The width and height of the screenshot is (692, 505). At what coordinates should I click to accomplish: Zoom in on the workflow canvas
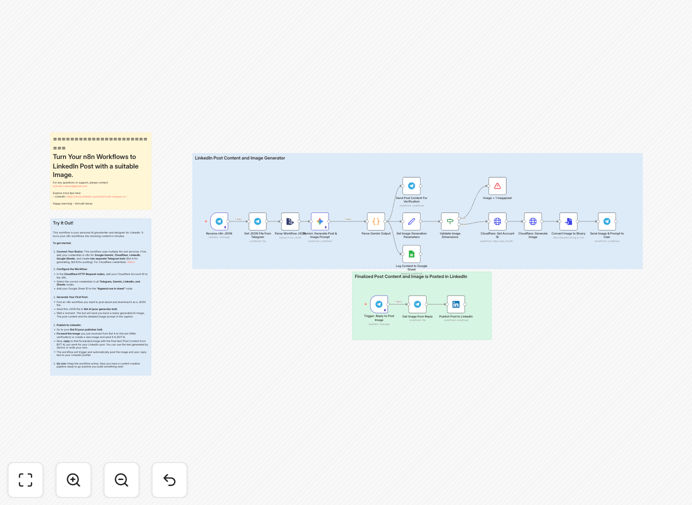point(73,480)
